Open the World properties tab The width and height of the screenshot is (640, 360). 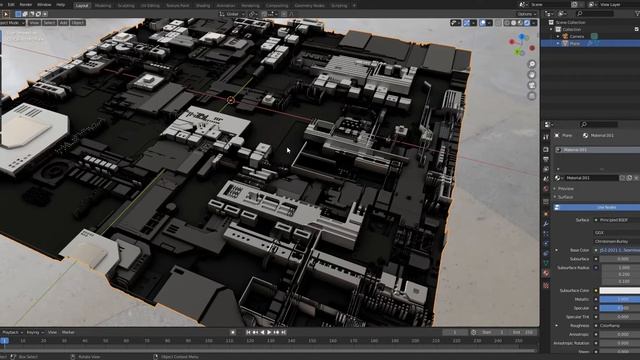click(546, 189)
